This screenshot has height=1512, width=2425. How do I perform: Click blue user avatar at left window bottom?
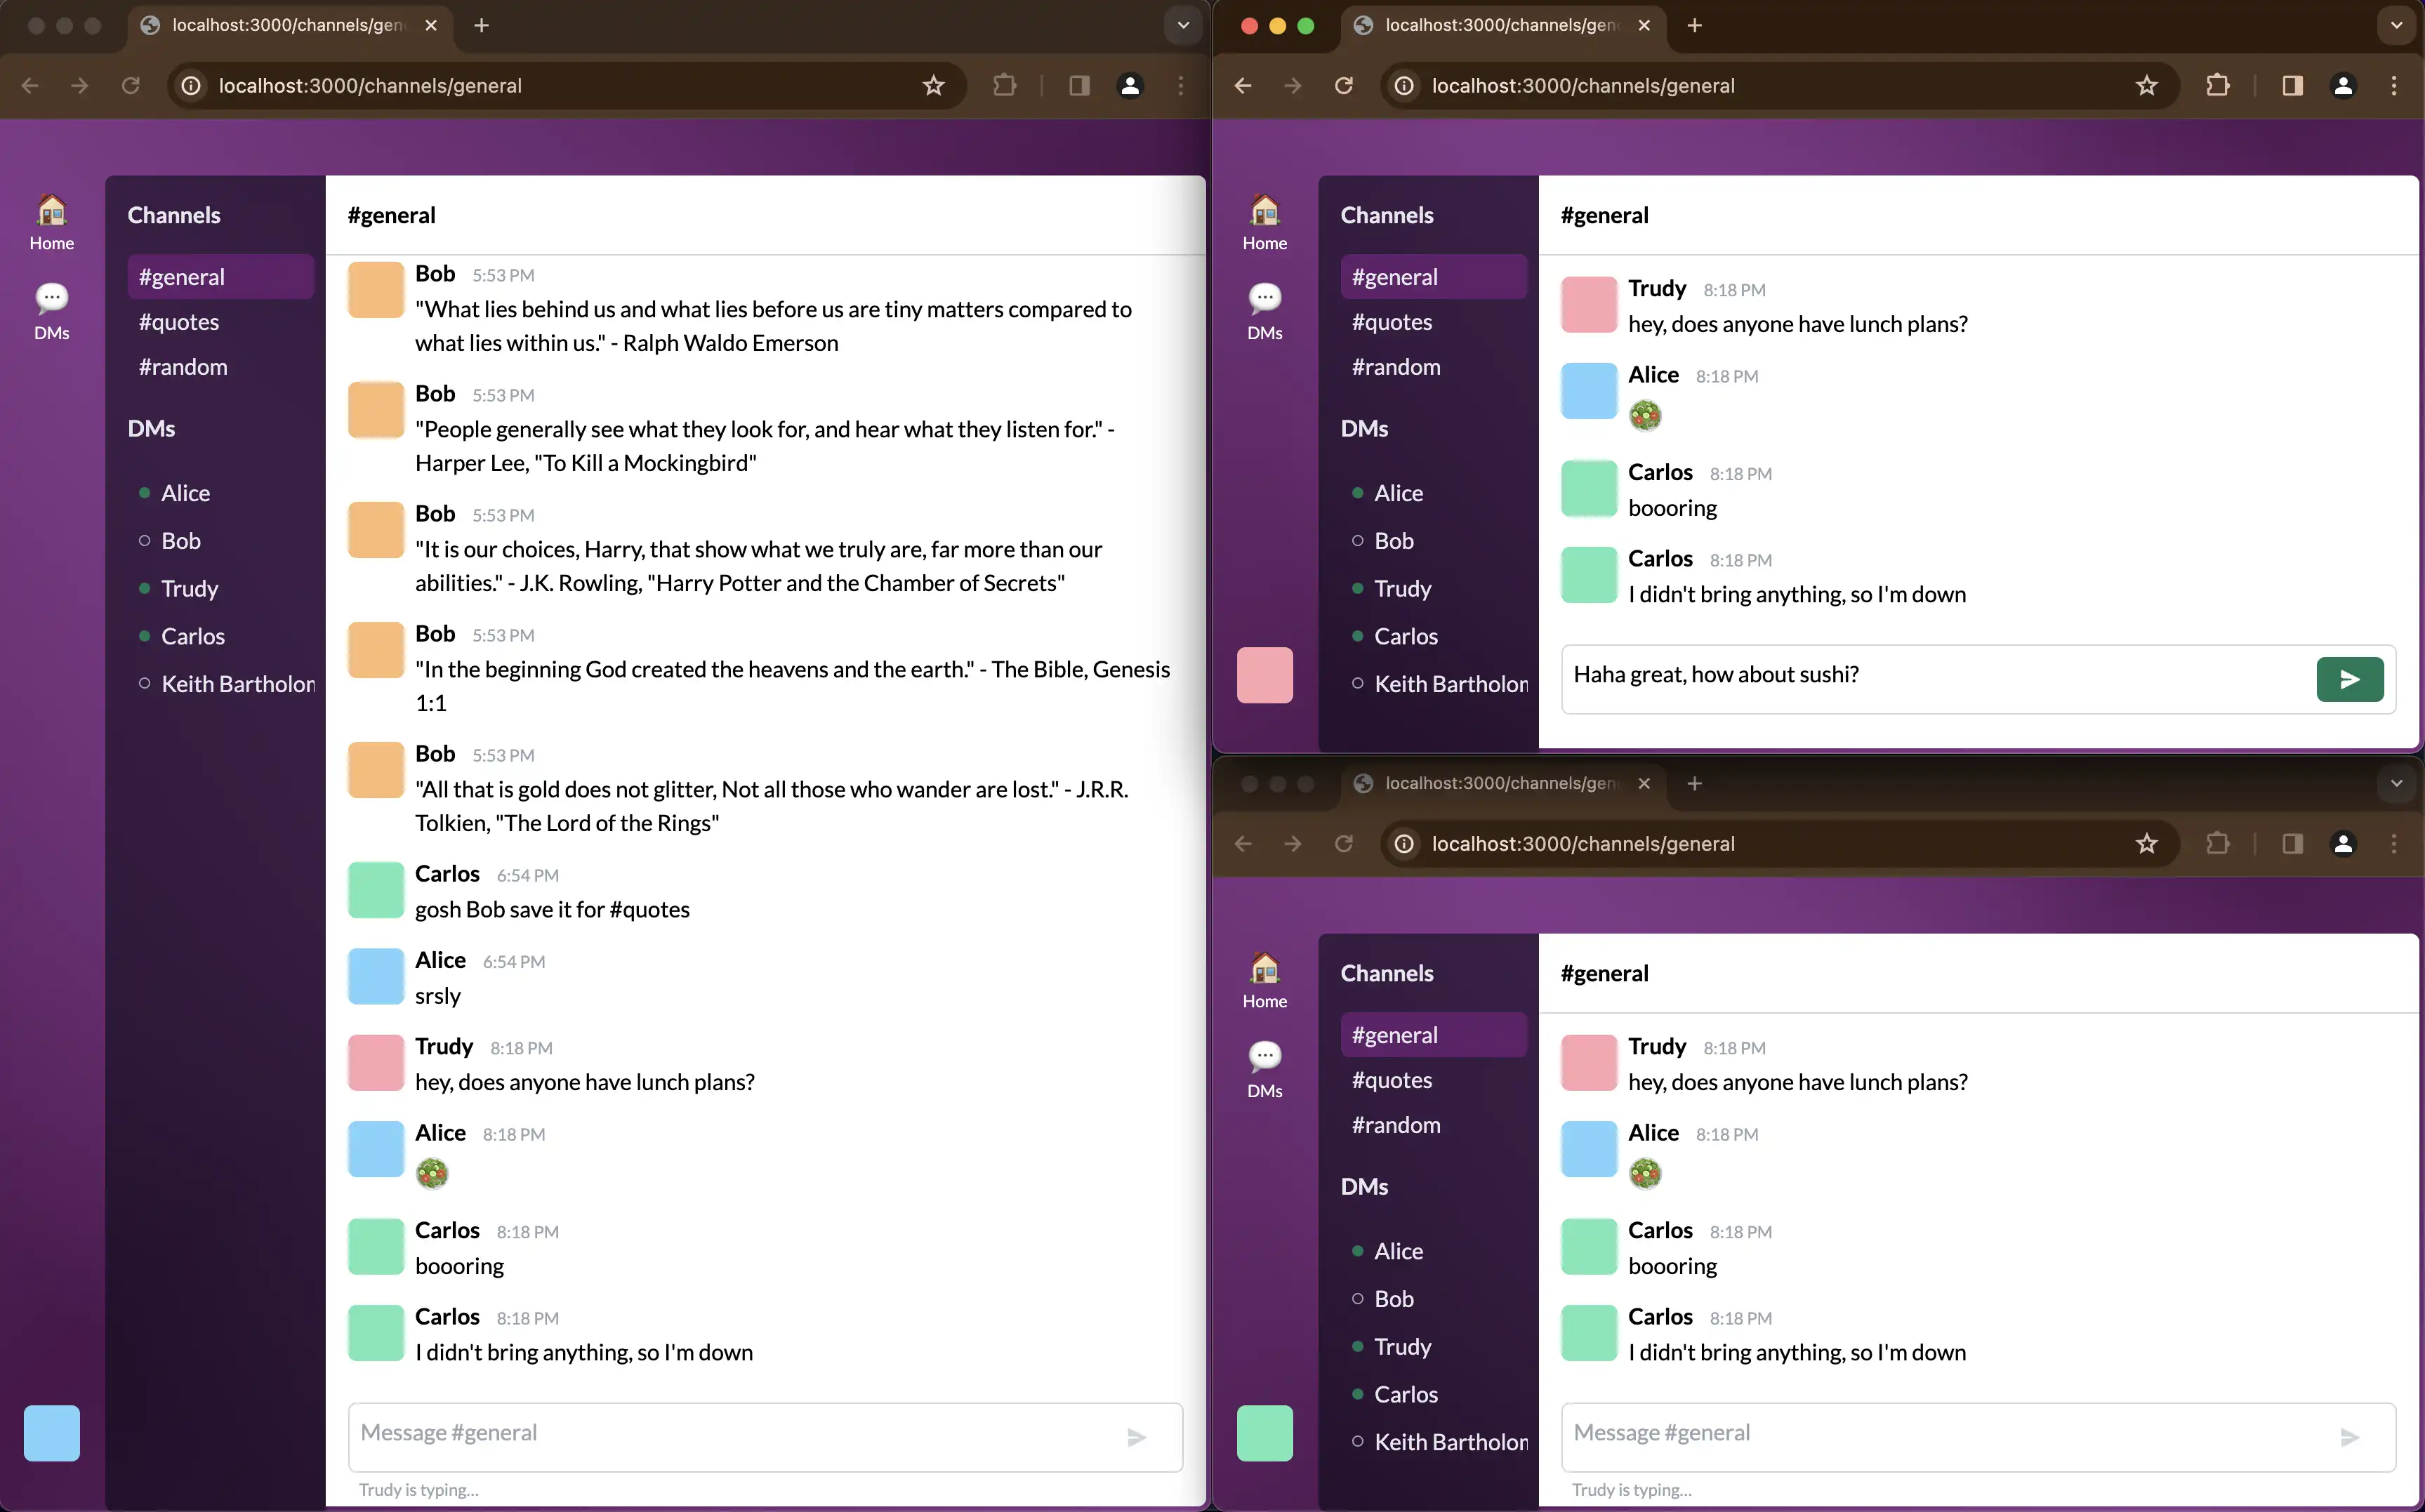tap(51, 1433)
